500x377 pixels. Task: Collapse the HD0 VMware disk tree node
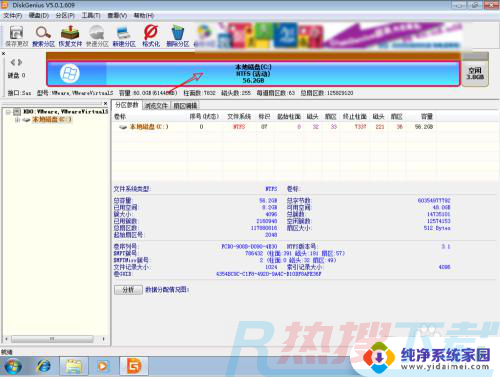pos(8,112)
